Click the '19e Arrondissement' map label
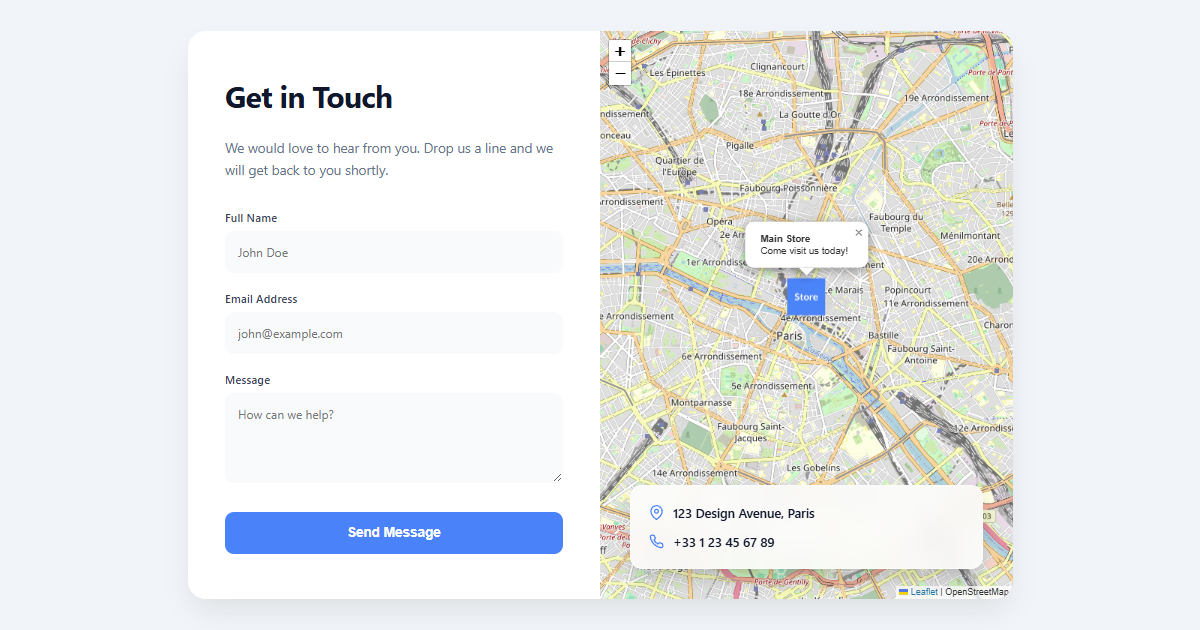The image size is (1200, 630). 946,98
